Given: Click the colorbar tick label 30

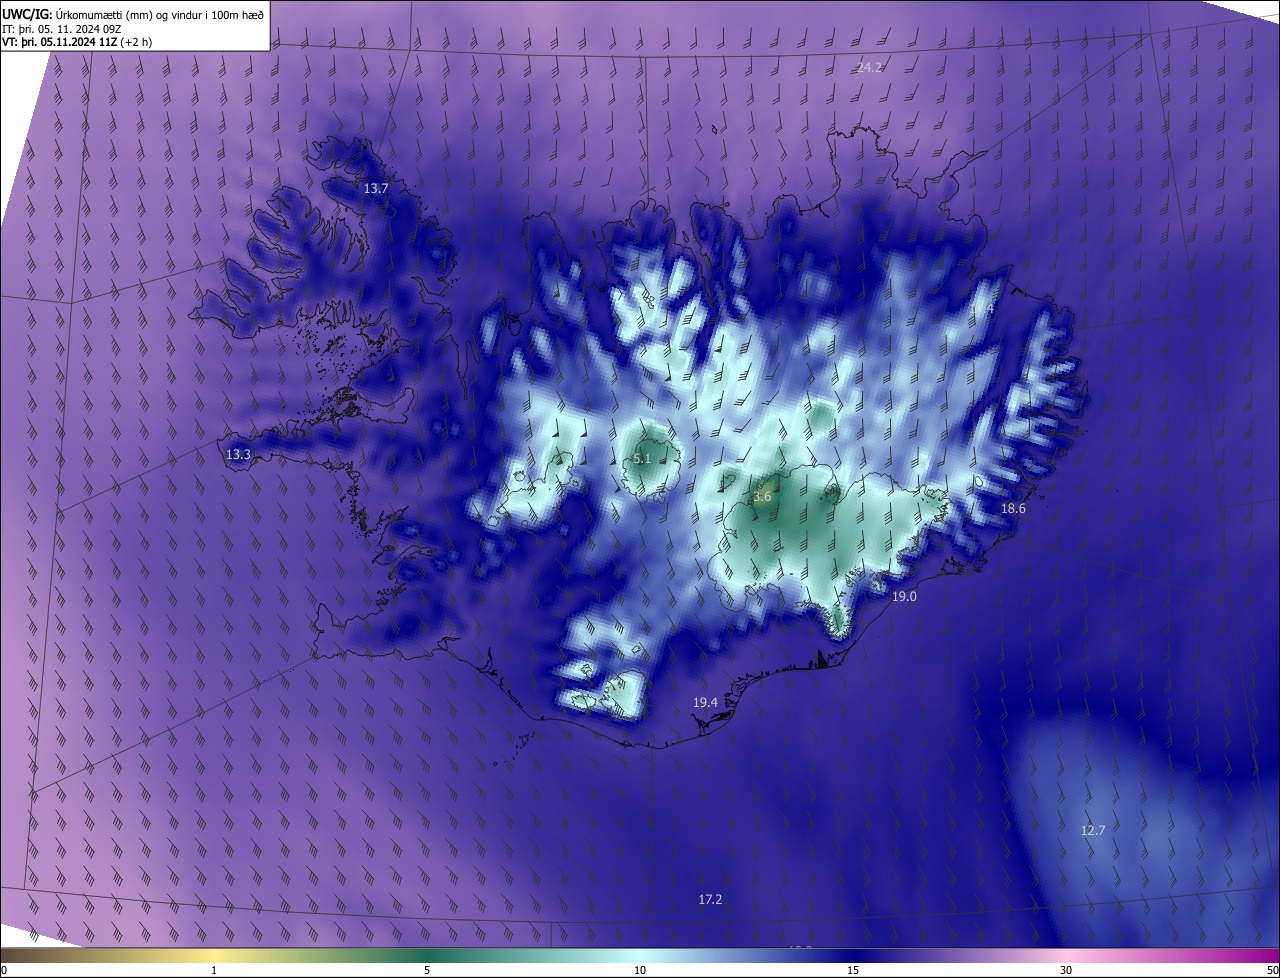Looking at the screenshot, I should [x=1066, y=970].
